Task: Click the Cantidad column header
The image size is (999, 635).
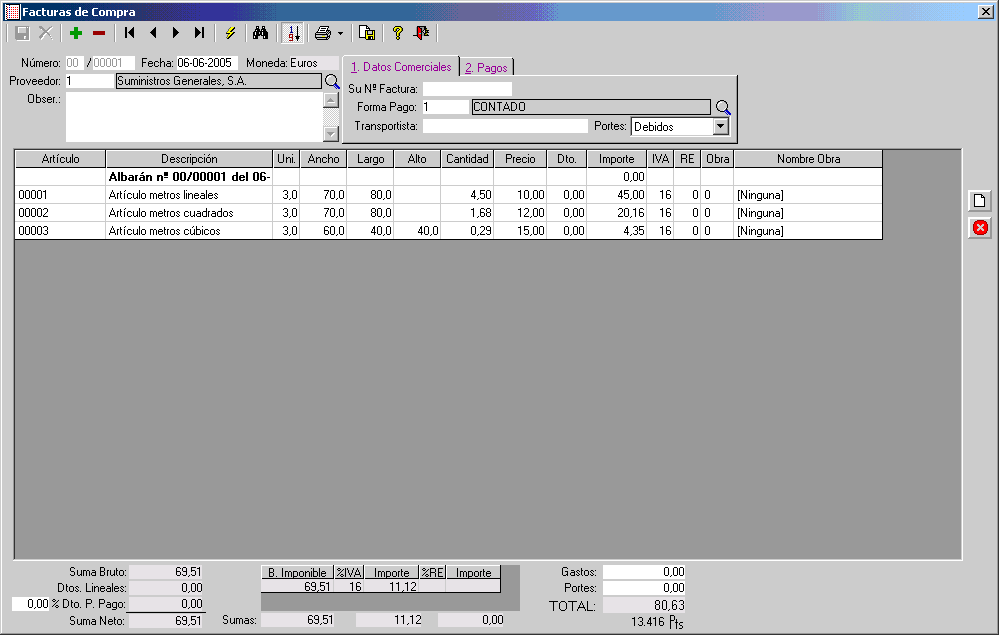Action: (467, 159)
